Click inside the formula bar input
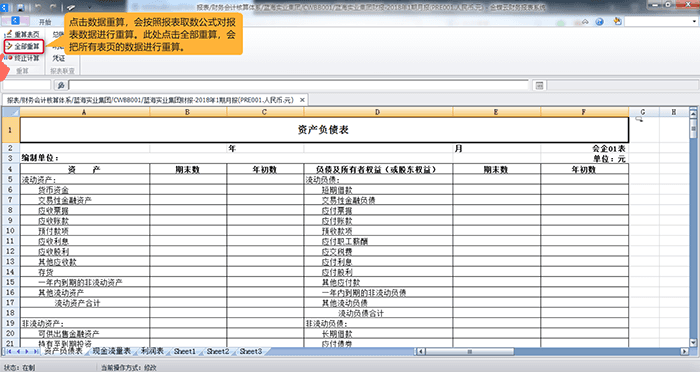700x372 pixels. tap(298, 85)
